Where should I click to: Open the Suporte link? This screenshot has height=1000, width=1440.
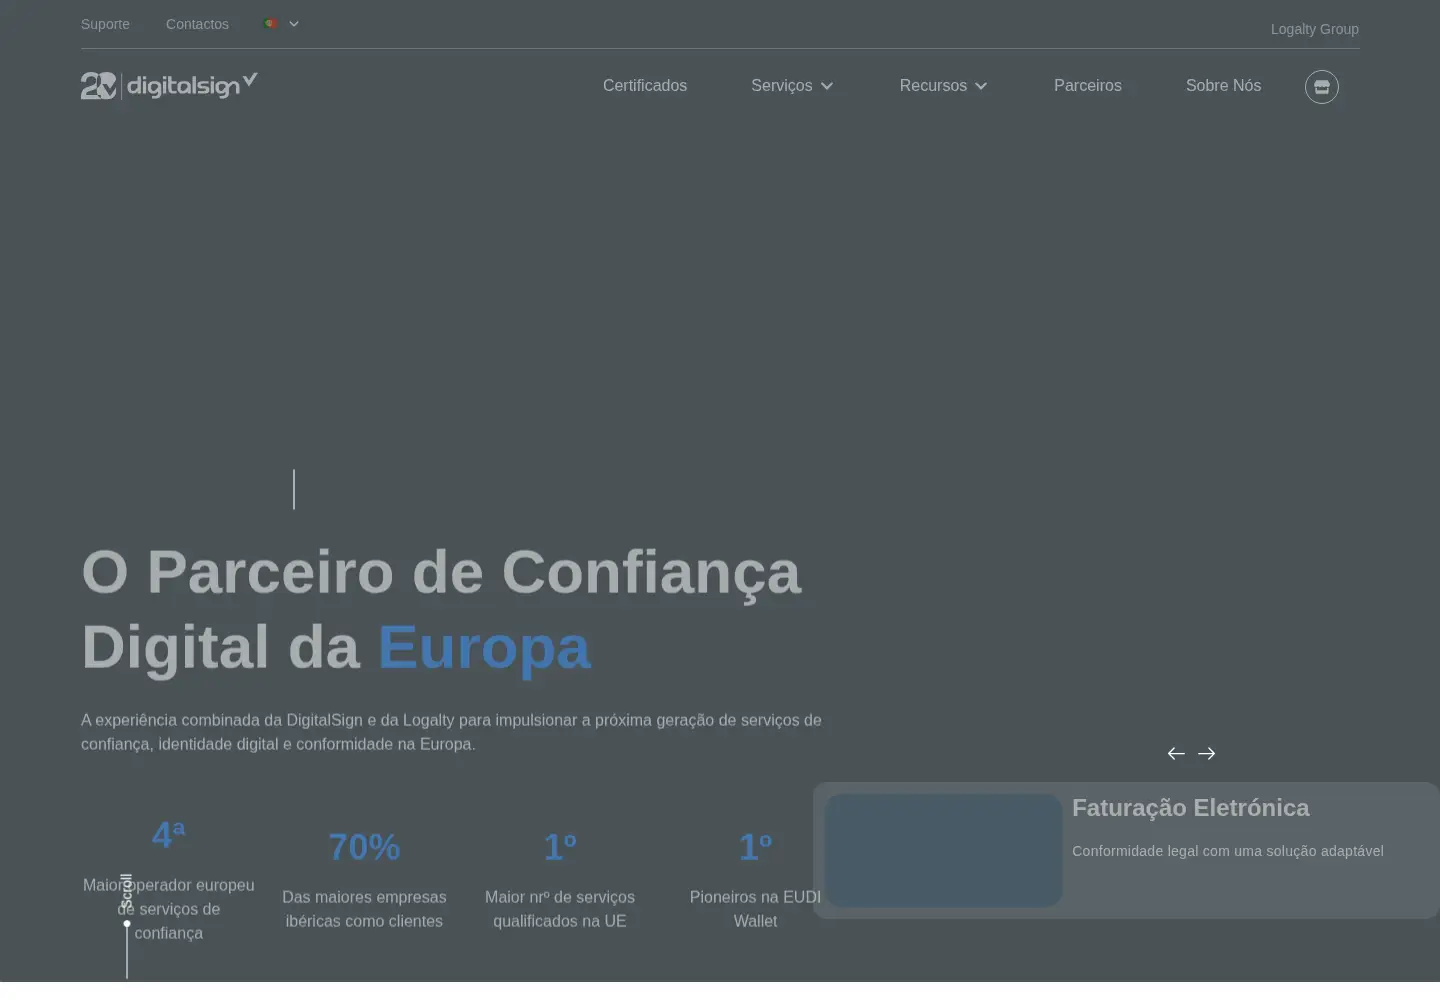pyautogui.click(x=105, y=24)
